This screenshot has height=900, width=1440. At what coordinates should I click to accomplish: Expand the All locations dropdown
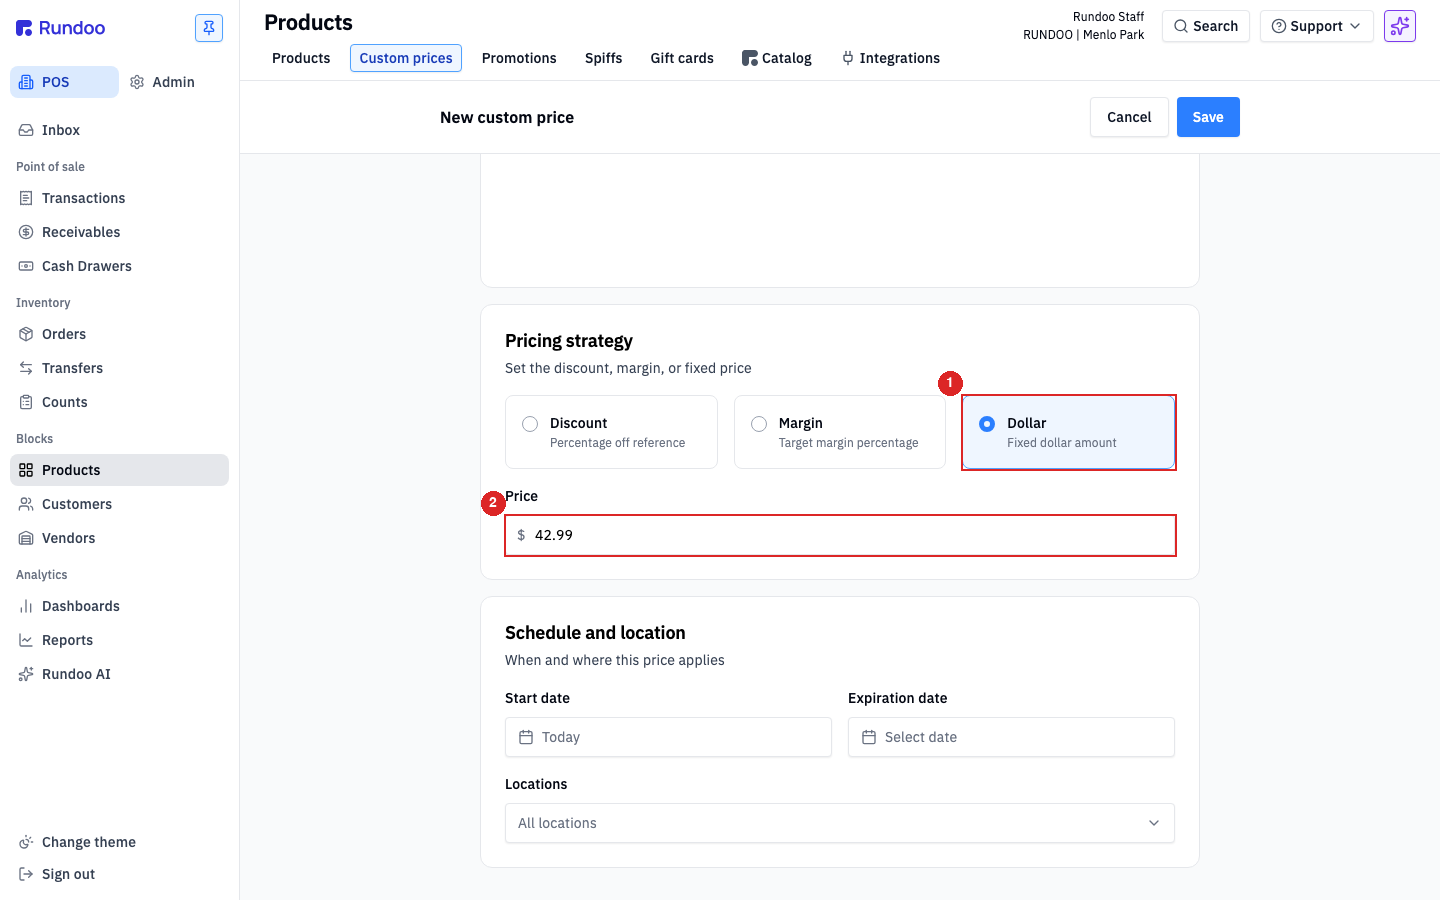click(840, 823)
